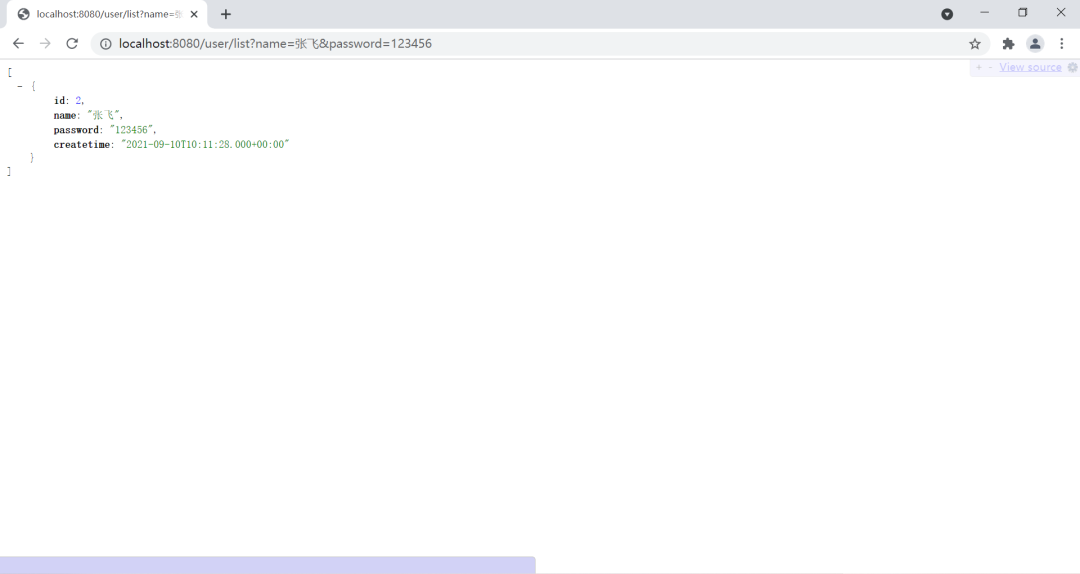
Task: Click the id key label
Action: click(x=59, y=101)
